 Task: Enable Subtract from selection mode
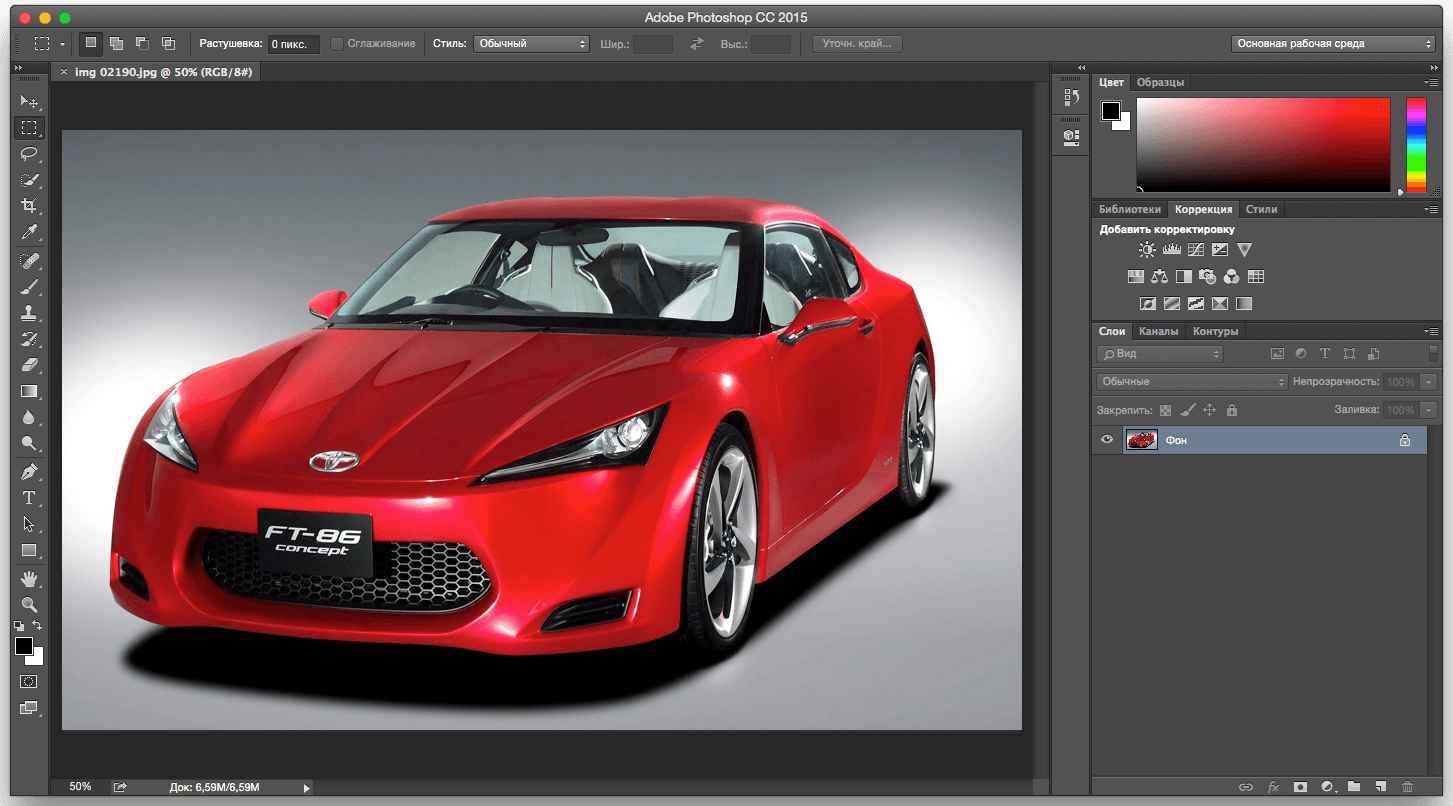tap(142, 44)
